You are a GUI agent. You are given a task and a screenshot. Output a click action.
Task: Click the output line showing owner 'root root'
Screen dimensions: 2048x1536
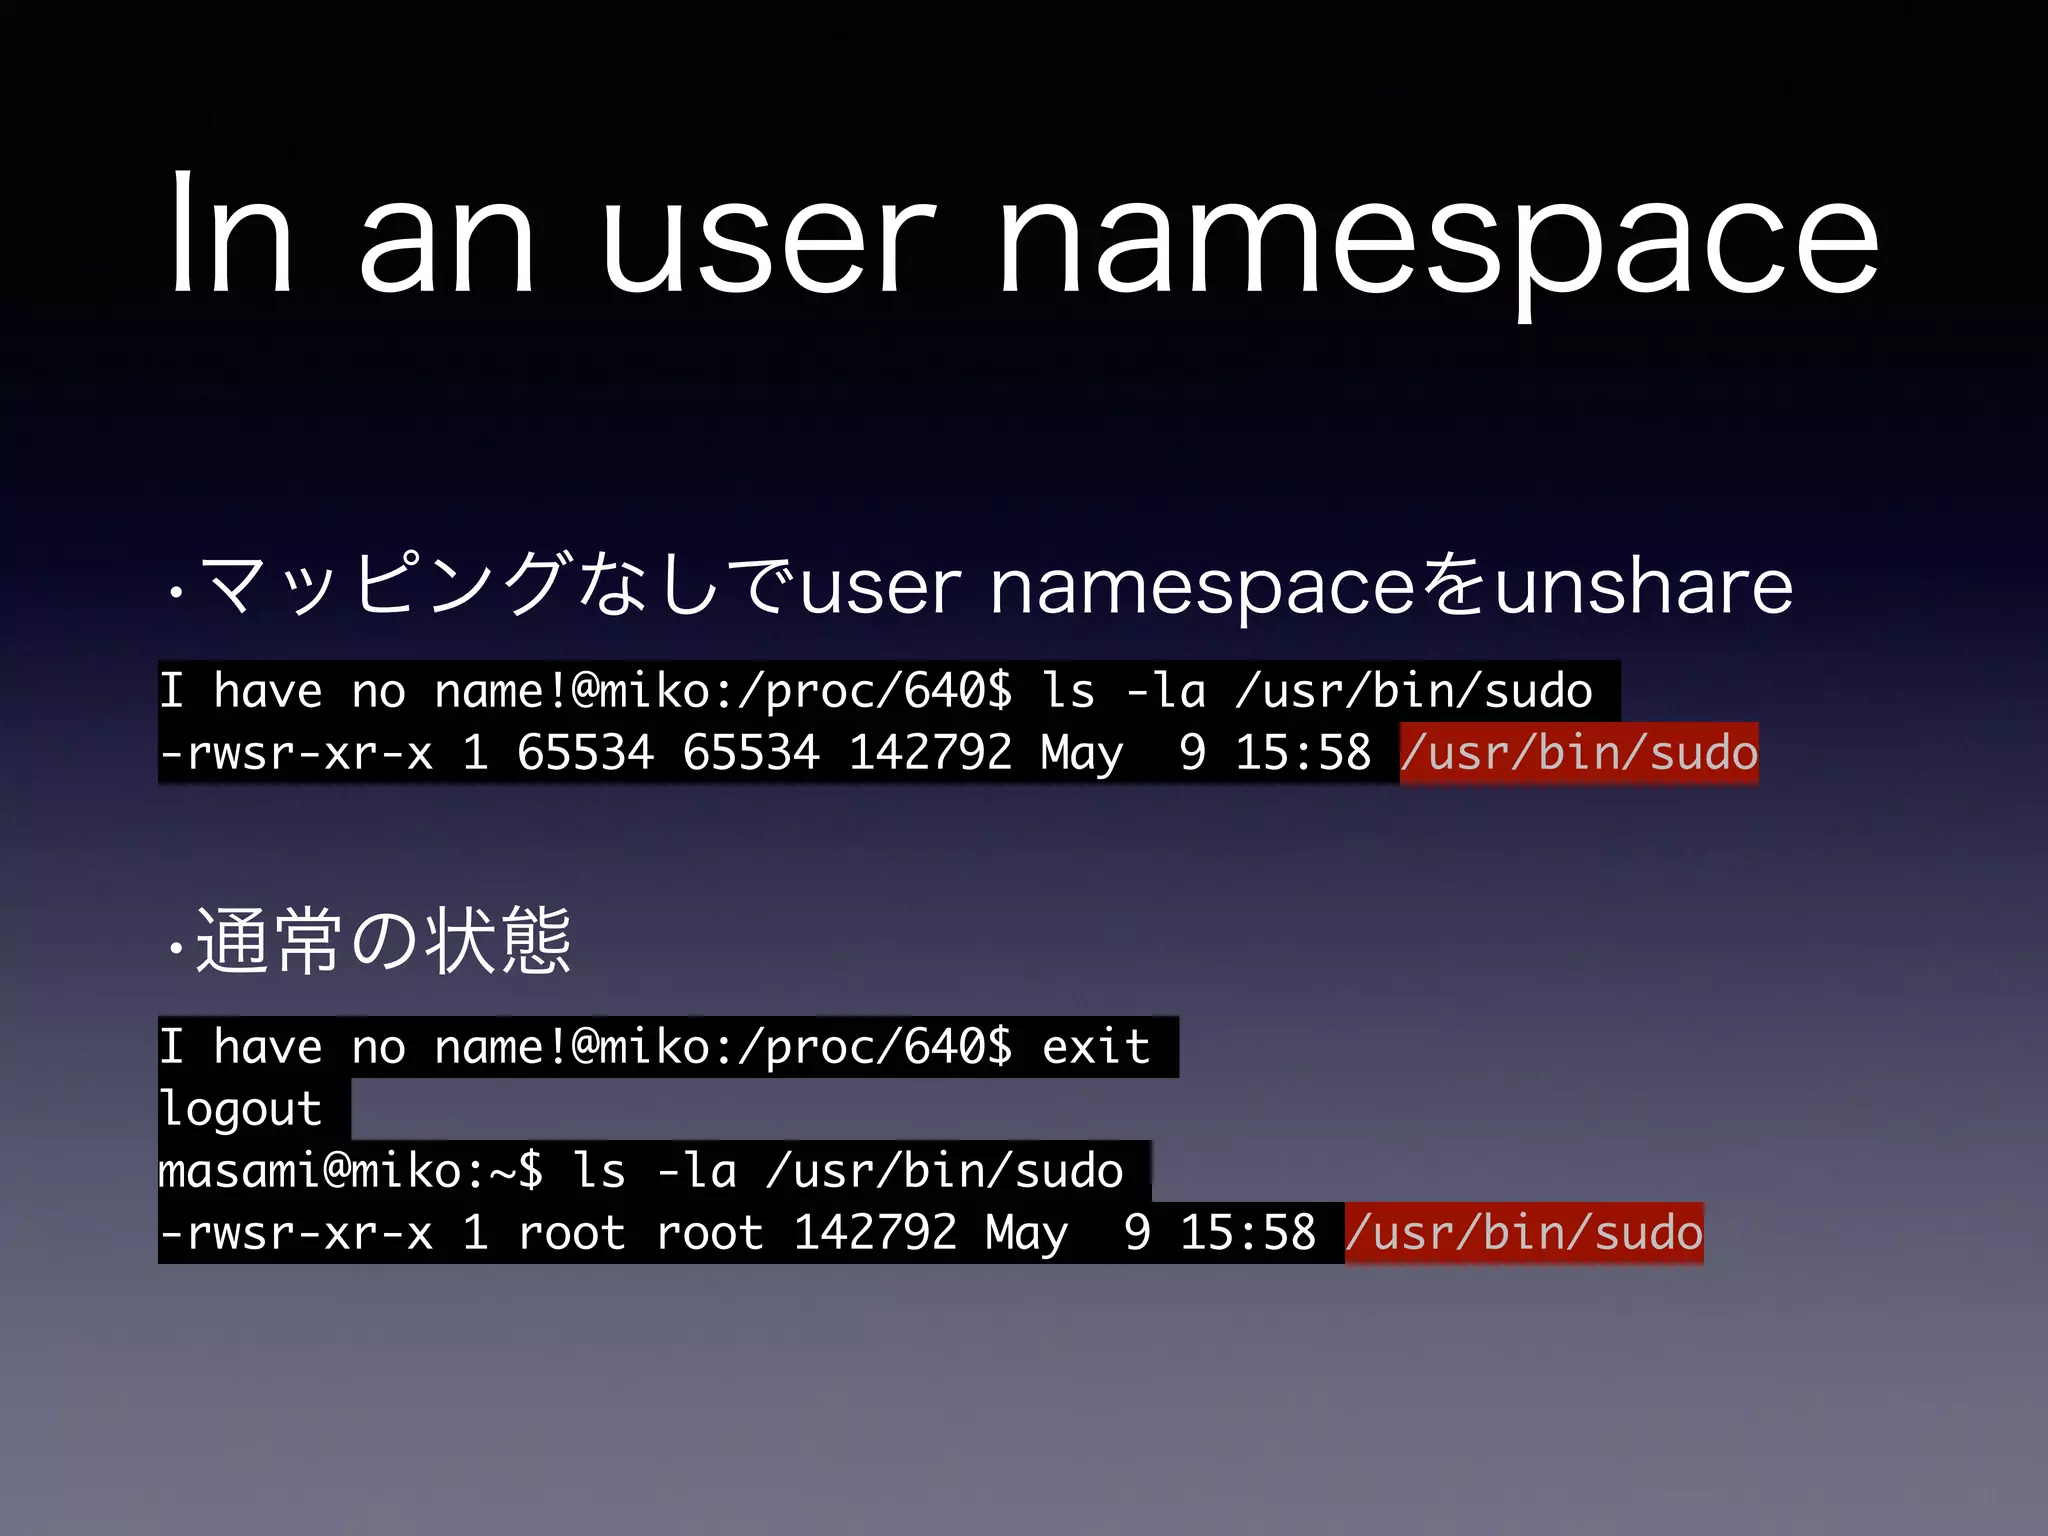(931, 1233)
